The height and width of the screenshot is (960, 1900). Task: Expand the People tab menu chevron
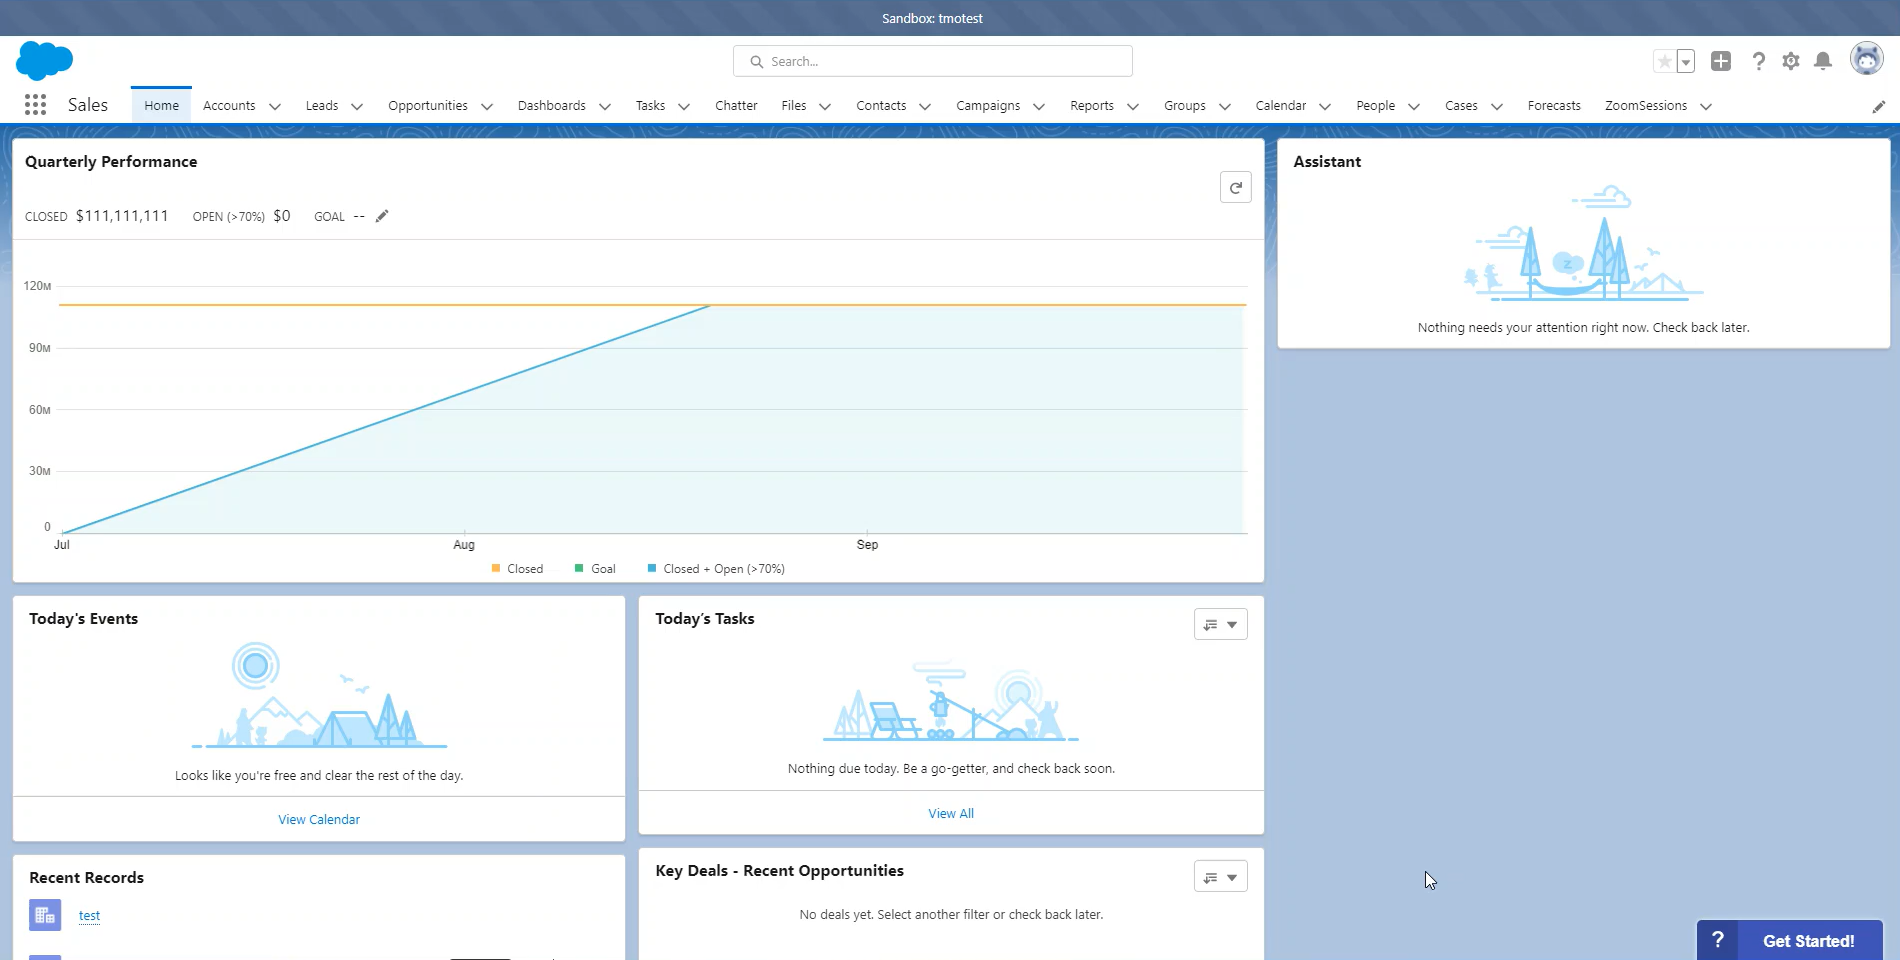(1414, 107)
